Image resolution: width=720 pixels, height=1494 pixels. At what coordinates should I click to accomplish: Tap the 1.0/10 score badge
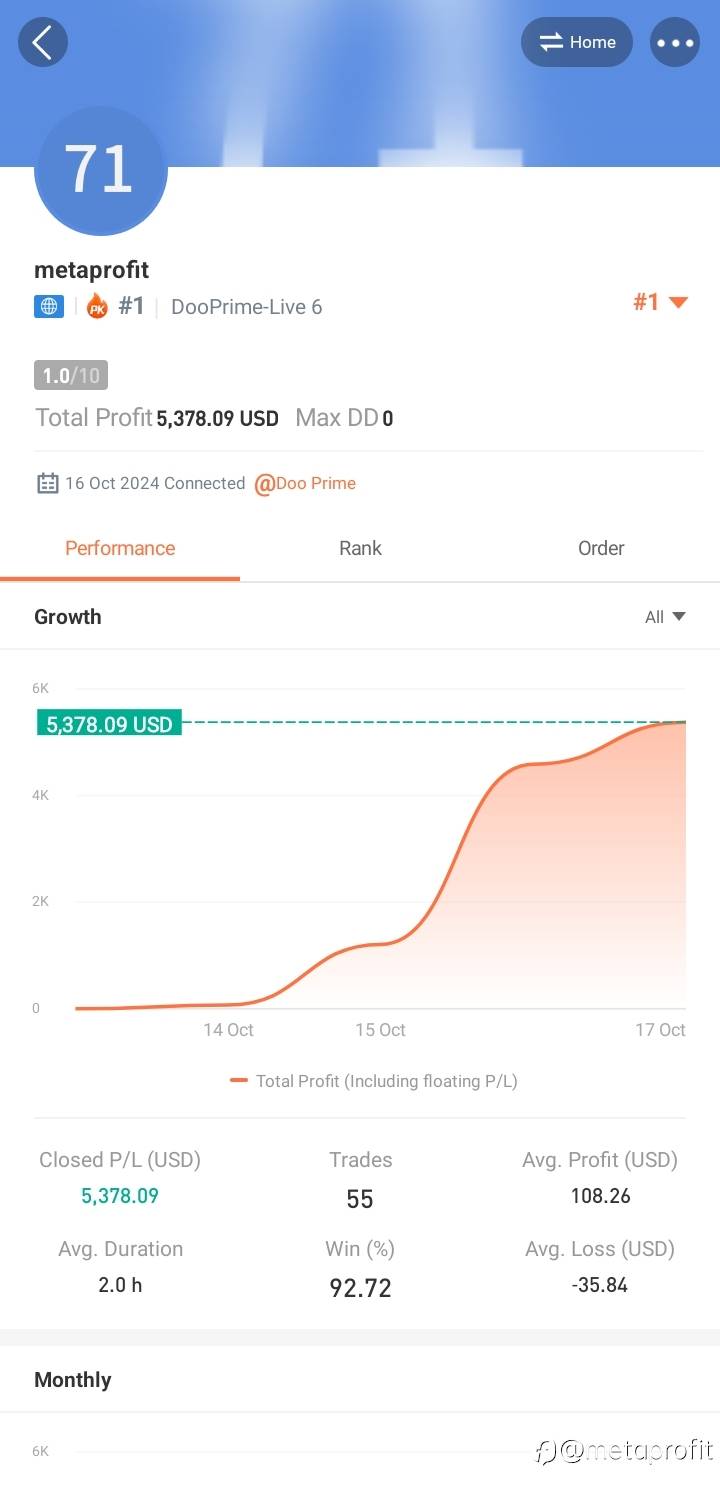coord(71,376)
